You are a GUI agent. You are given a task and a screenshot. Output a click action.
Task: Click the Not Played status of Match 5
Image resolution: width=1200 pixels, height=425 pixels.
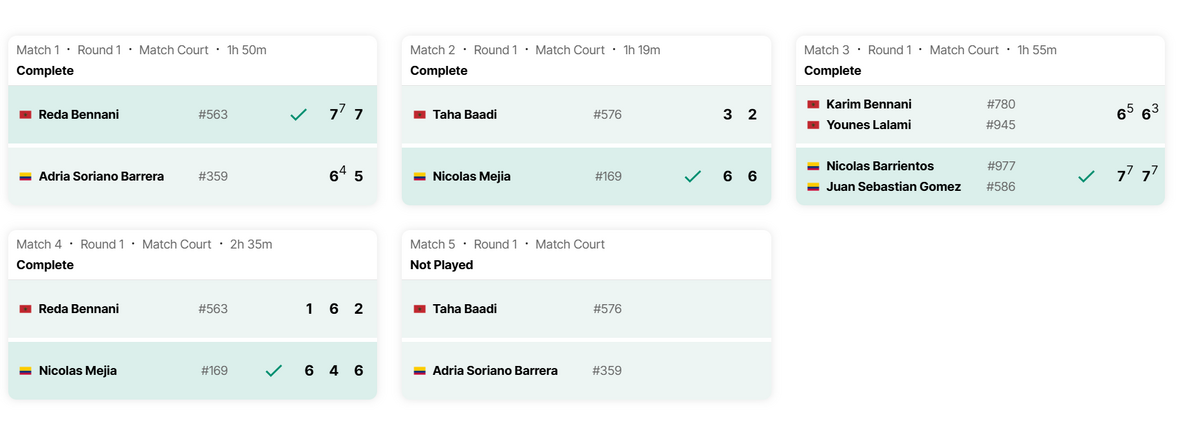(441, 265)
